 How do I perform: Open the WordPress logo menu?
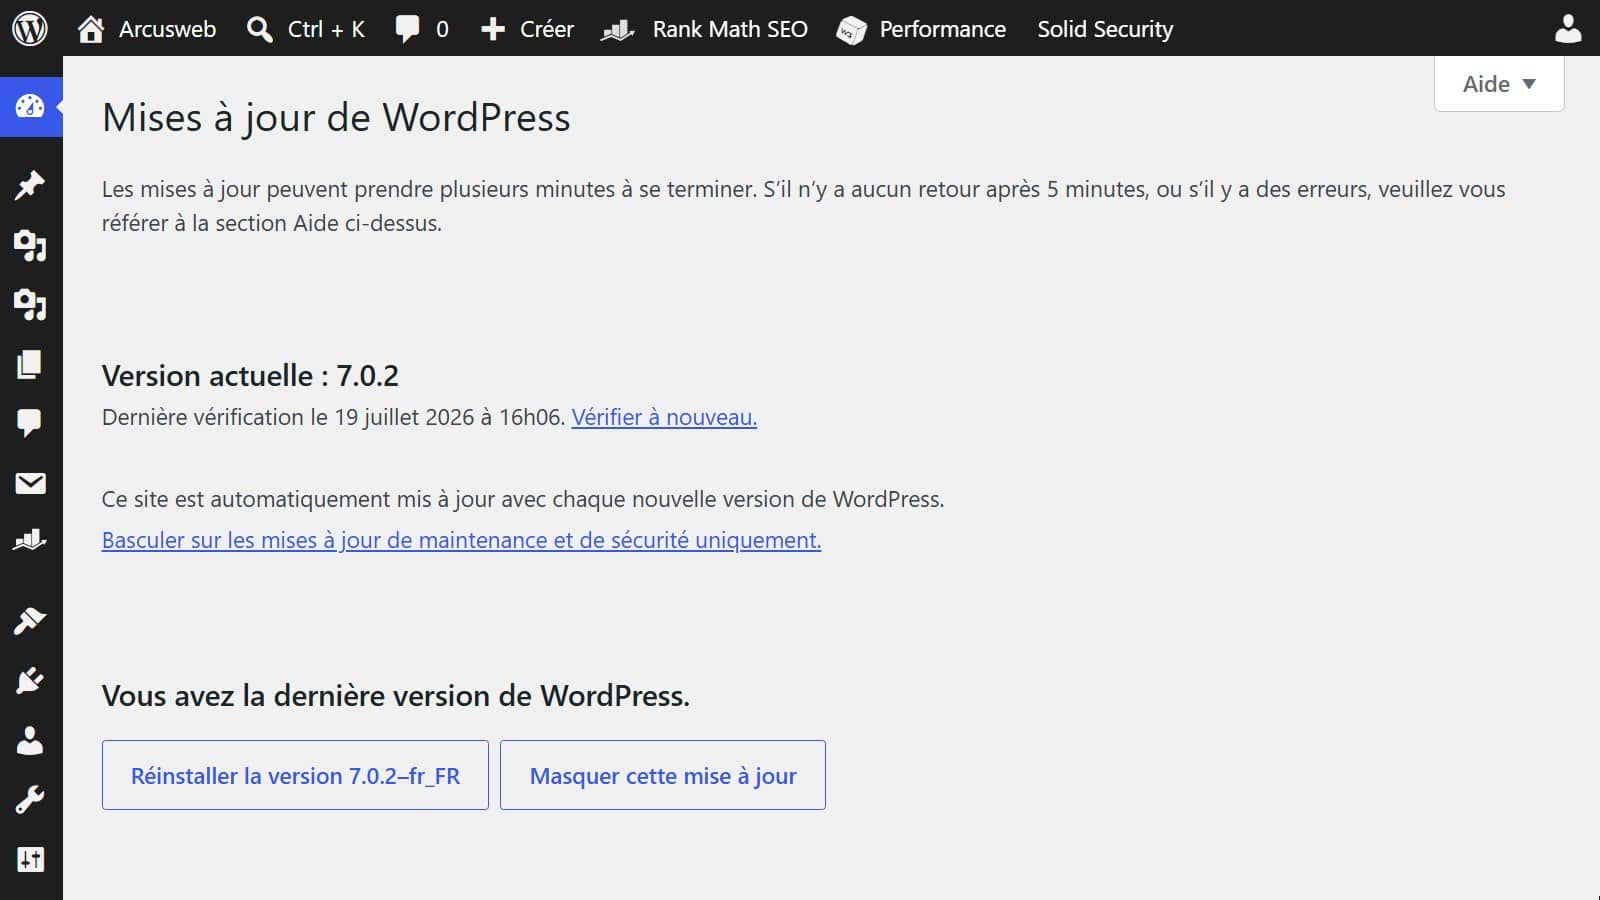coord(30,29)
